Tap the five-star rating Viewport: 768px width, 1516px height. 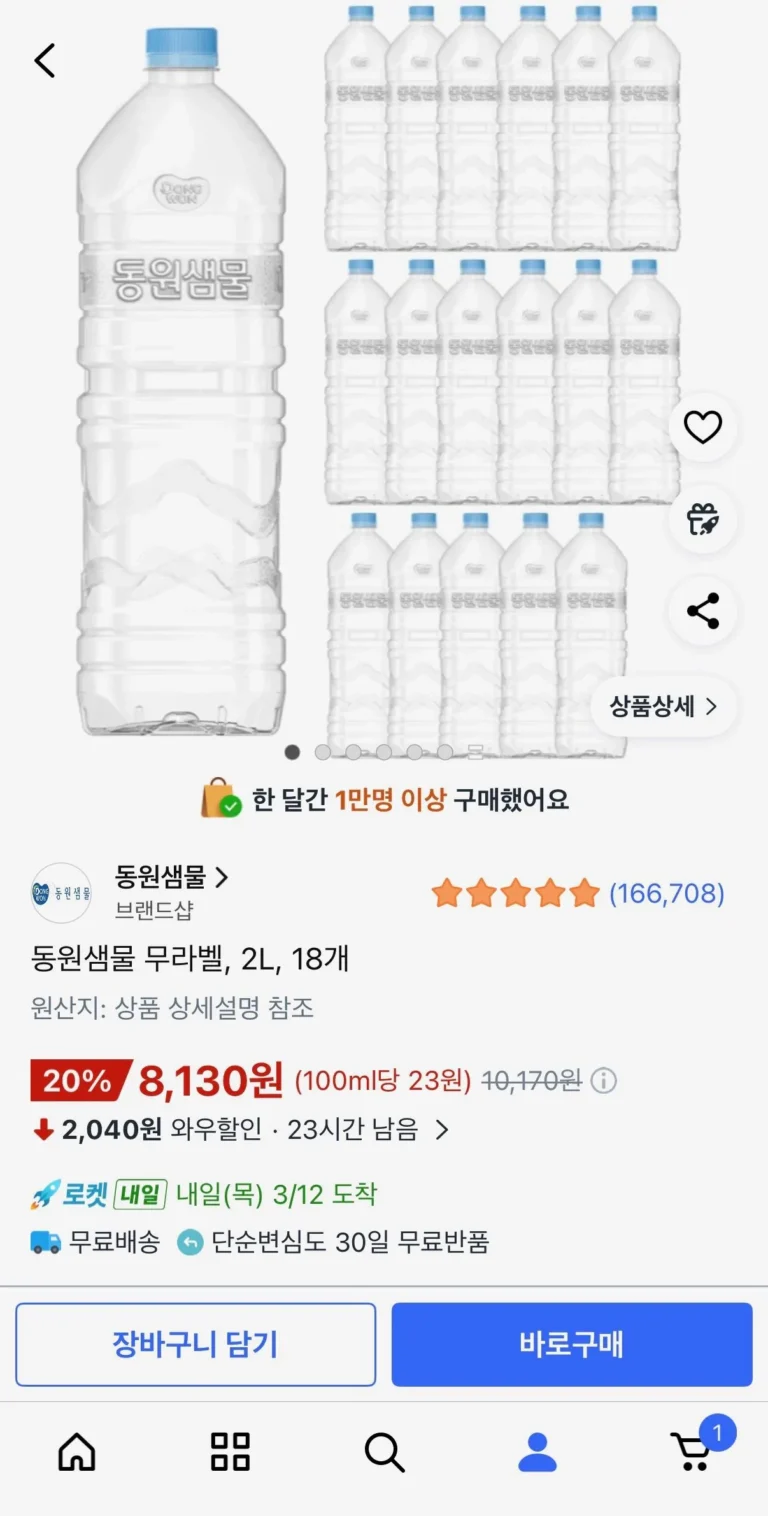coord(515,893)
